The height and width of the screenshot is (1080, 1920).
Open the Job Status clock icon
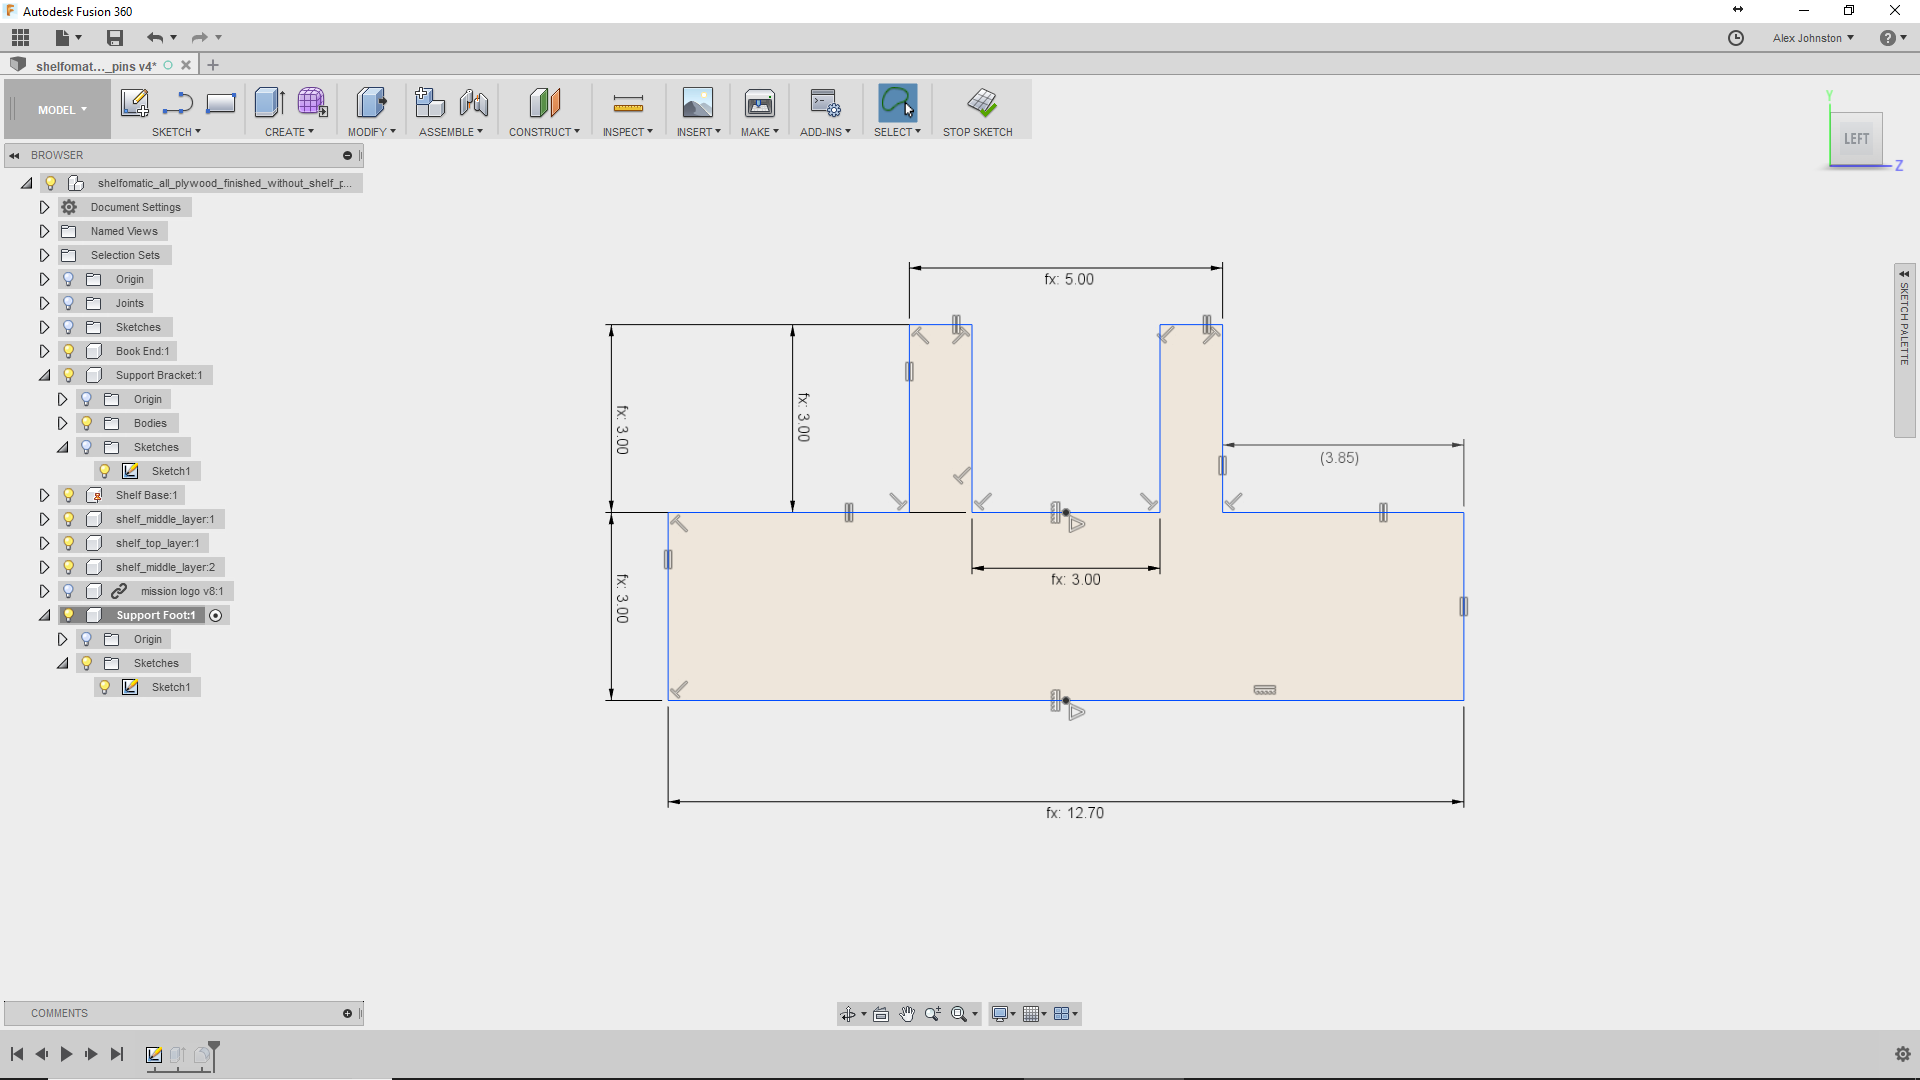tap(1736, 38)
